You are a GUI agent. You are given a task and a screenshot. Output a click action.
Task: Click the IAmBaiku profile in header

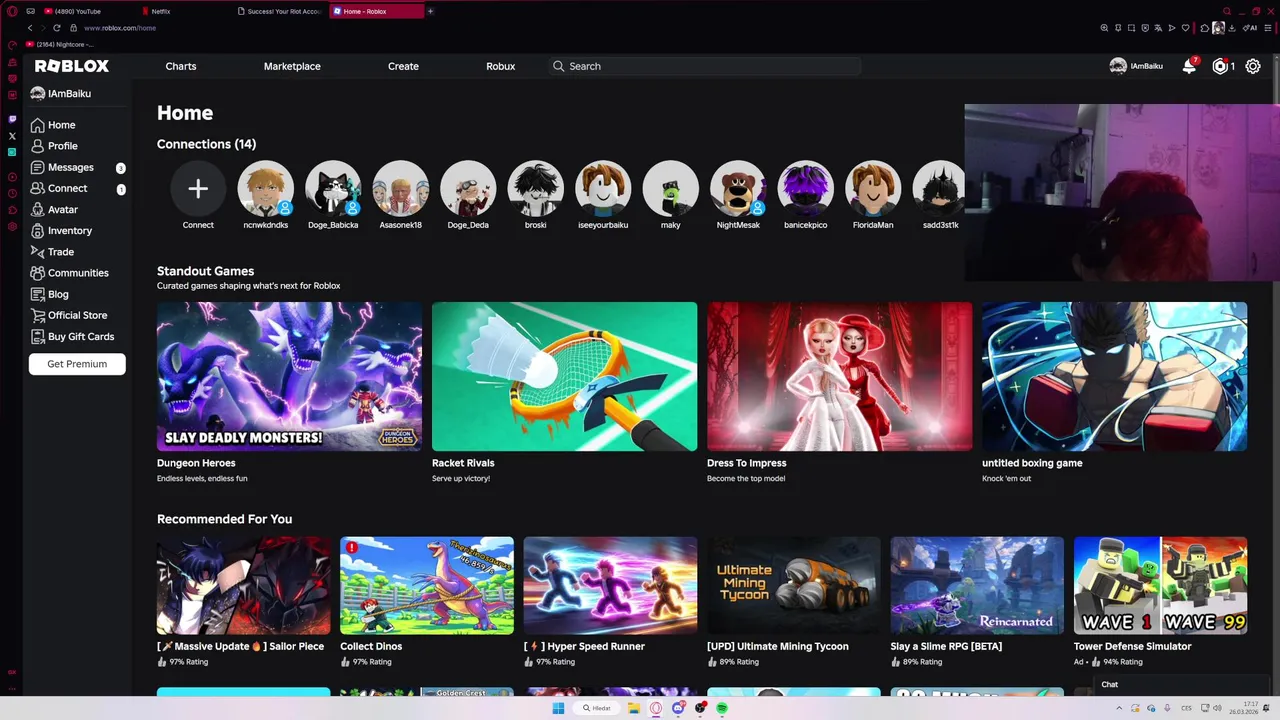click(1136, 66)
